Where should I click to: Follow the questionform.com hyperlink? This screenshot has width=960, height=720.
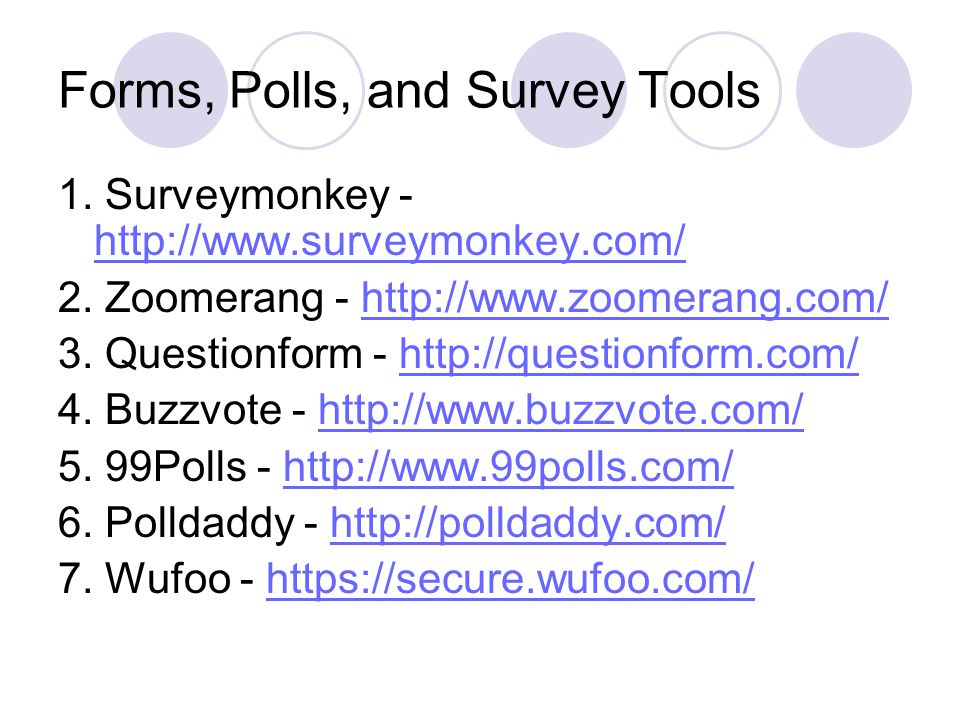click(x=629, y=355)
